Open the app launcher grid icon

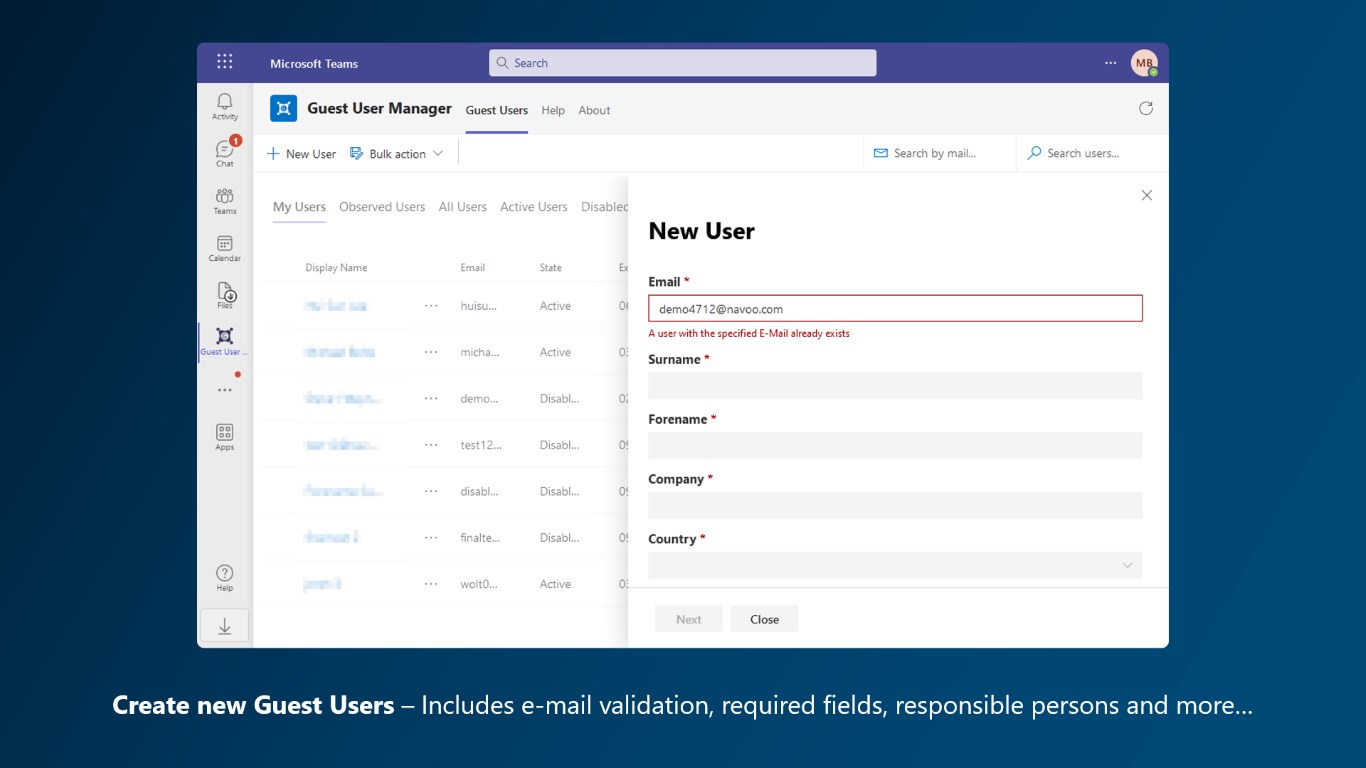pyautogui.click(x=225, y=62)
